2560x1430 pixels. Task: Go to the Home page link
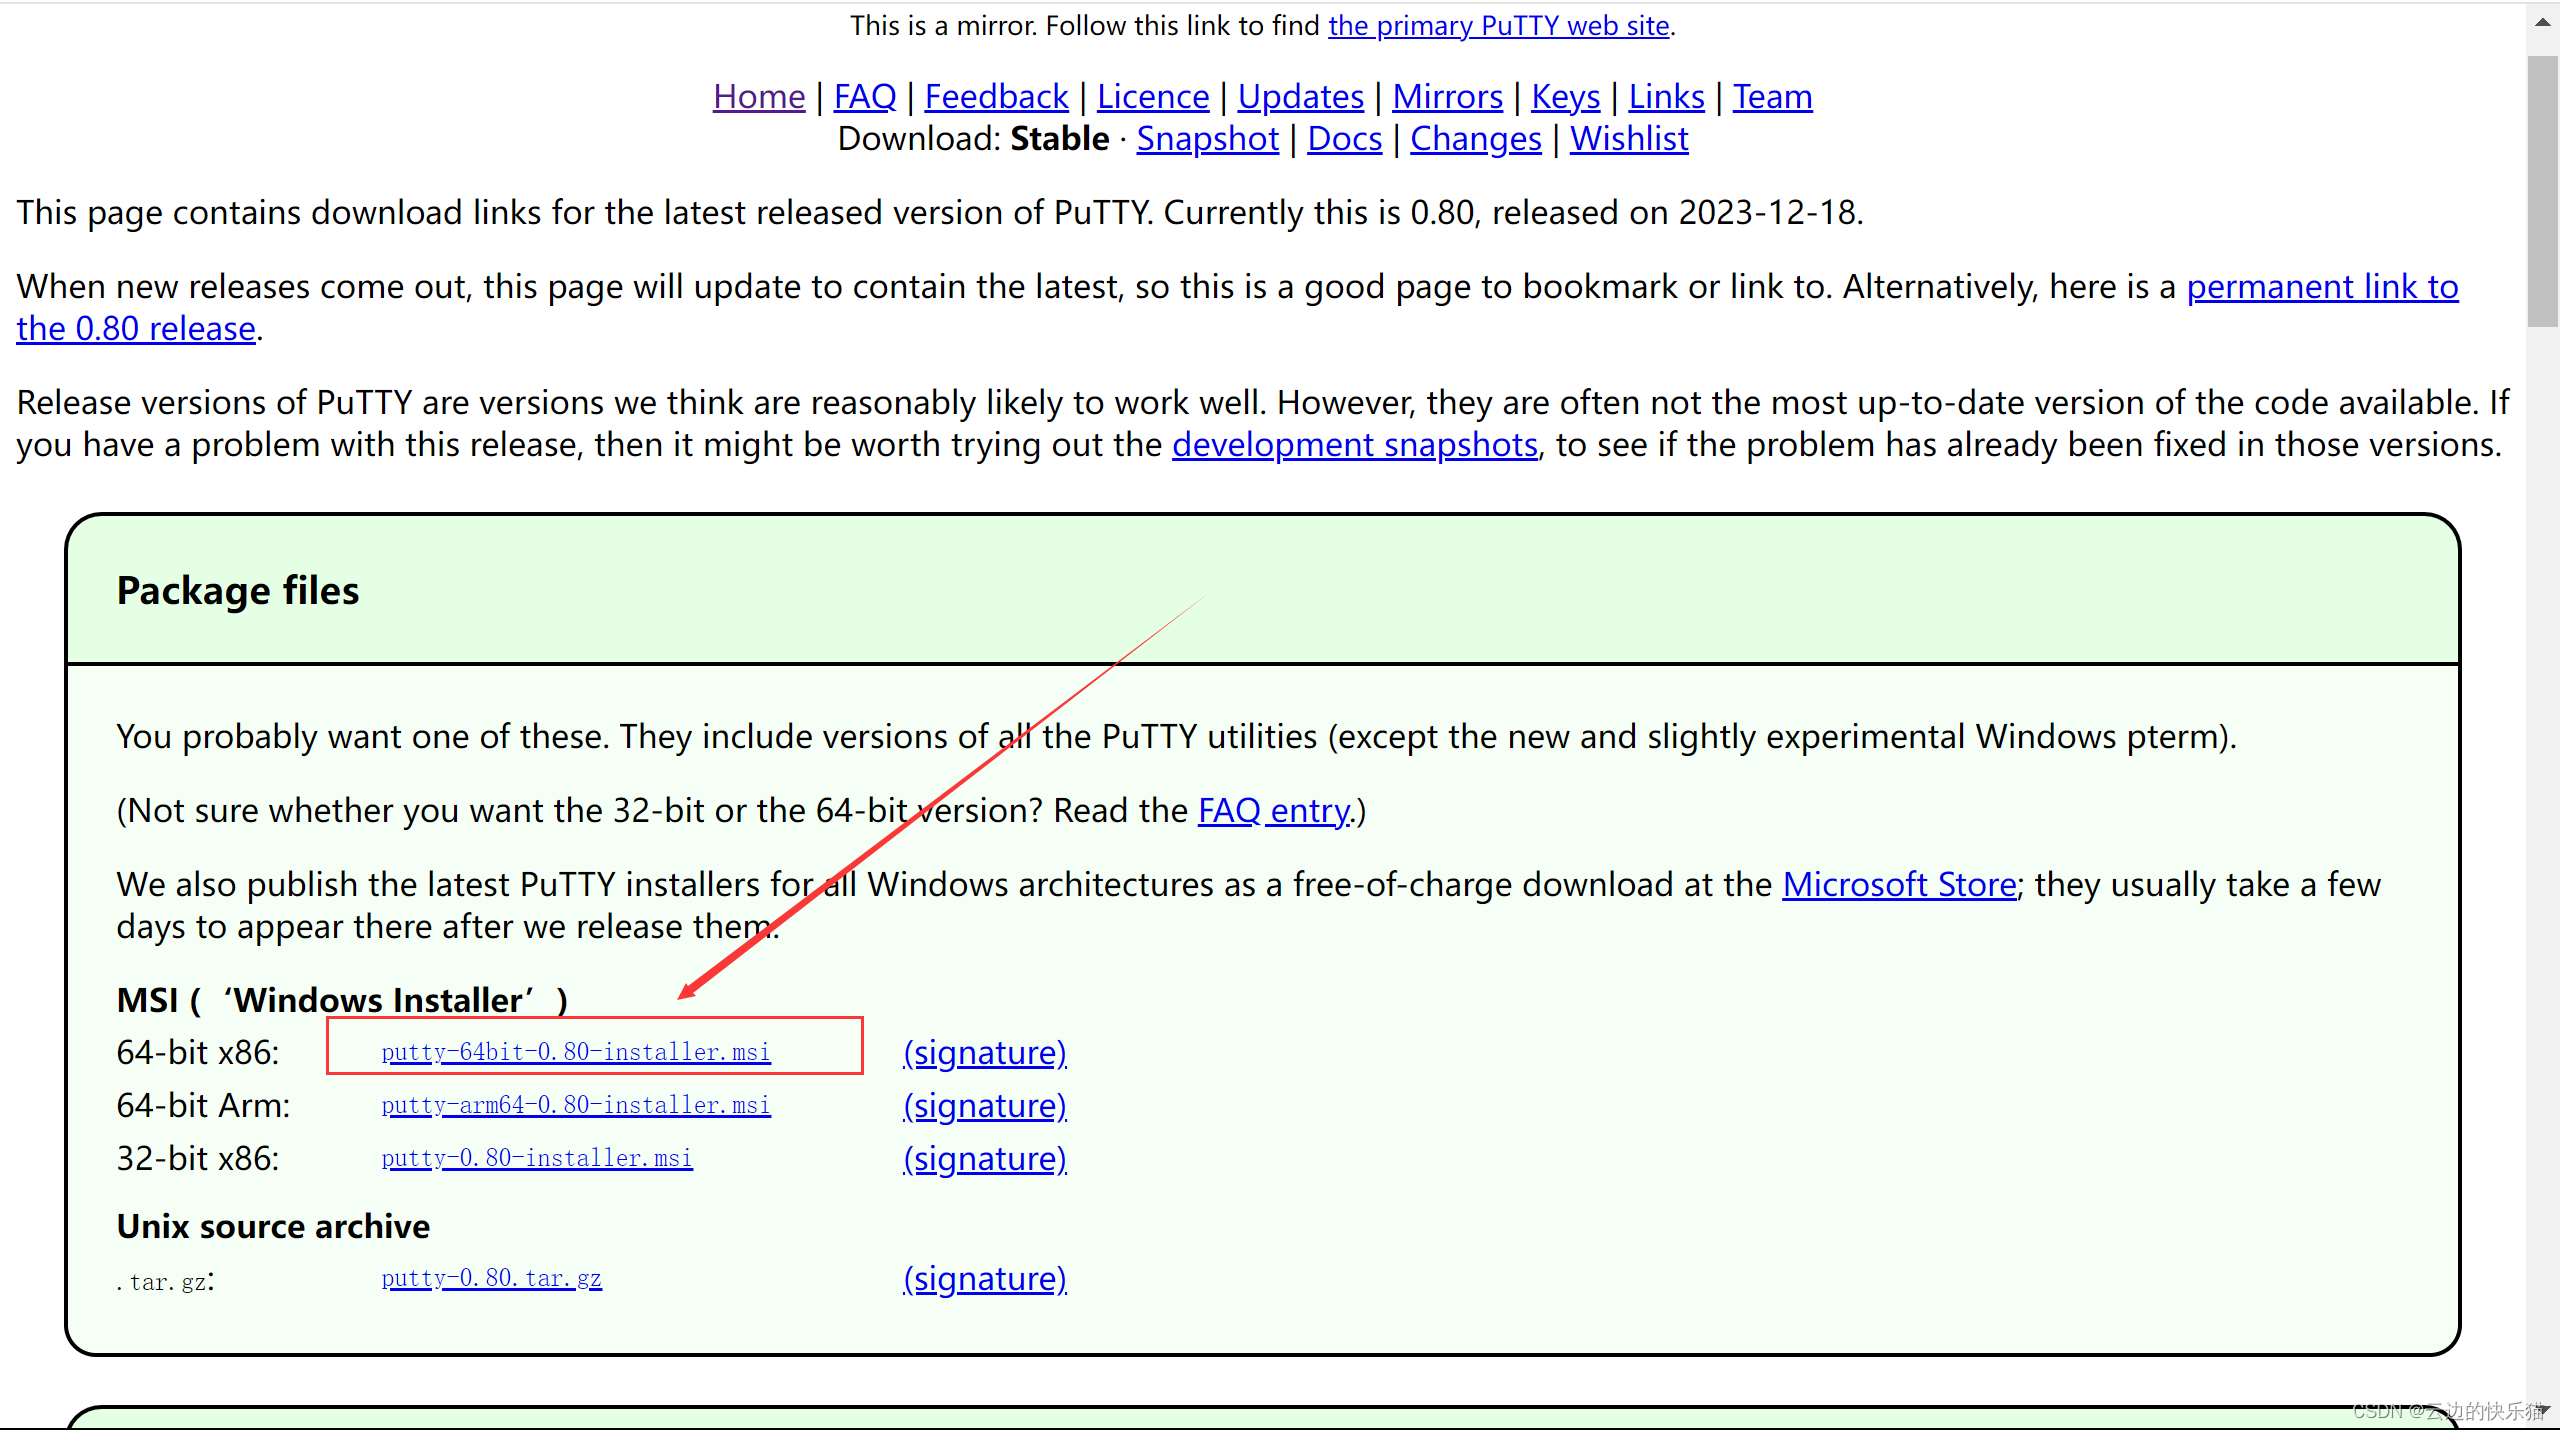759,97
